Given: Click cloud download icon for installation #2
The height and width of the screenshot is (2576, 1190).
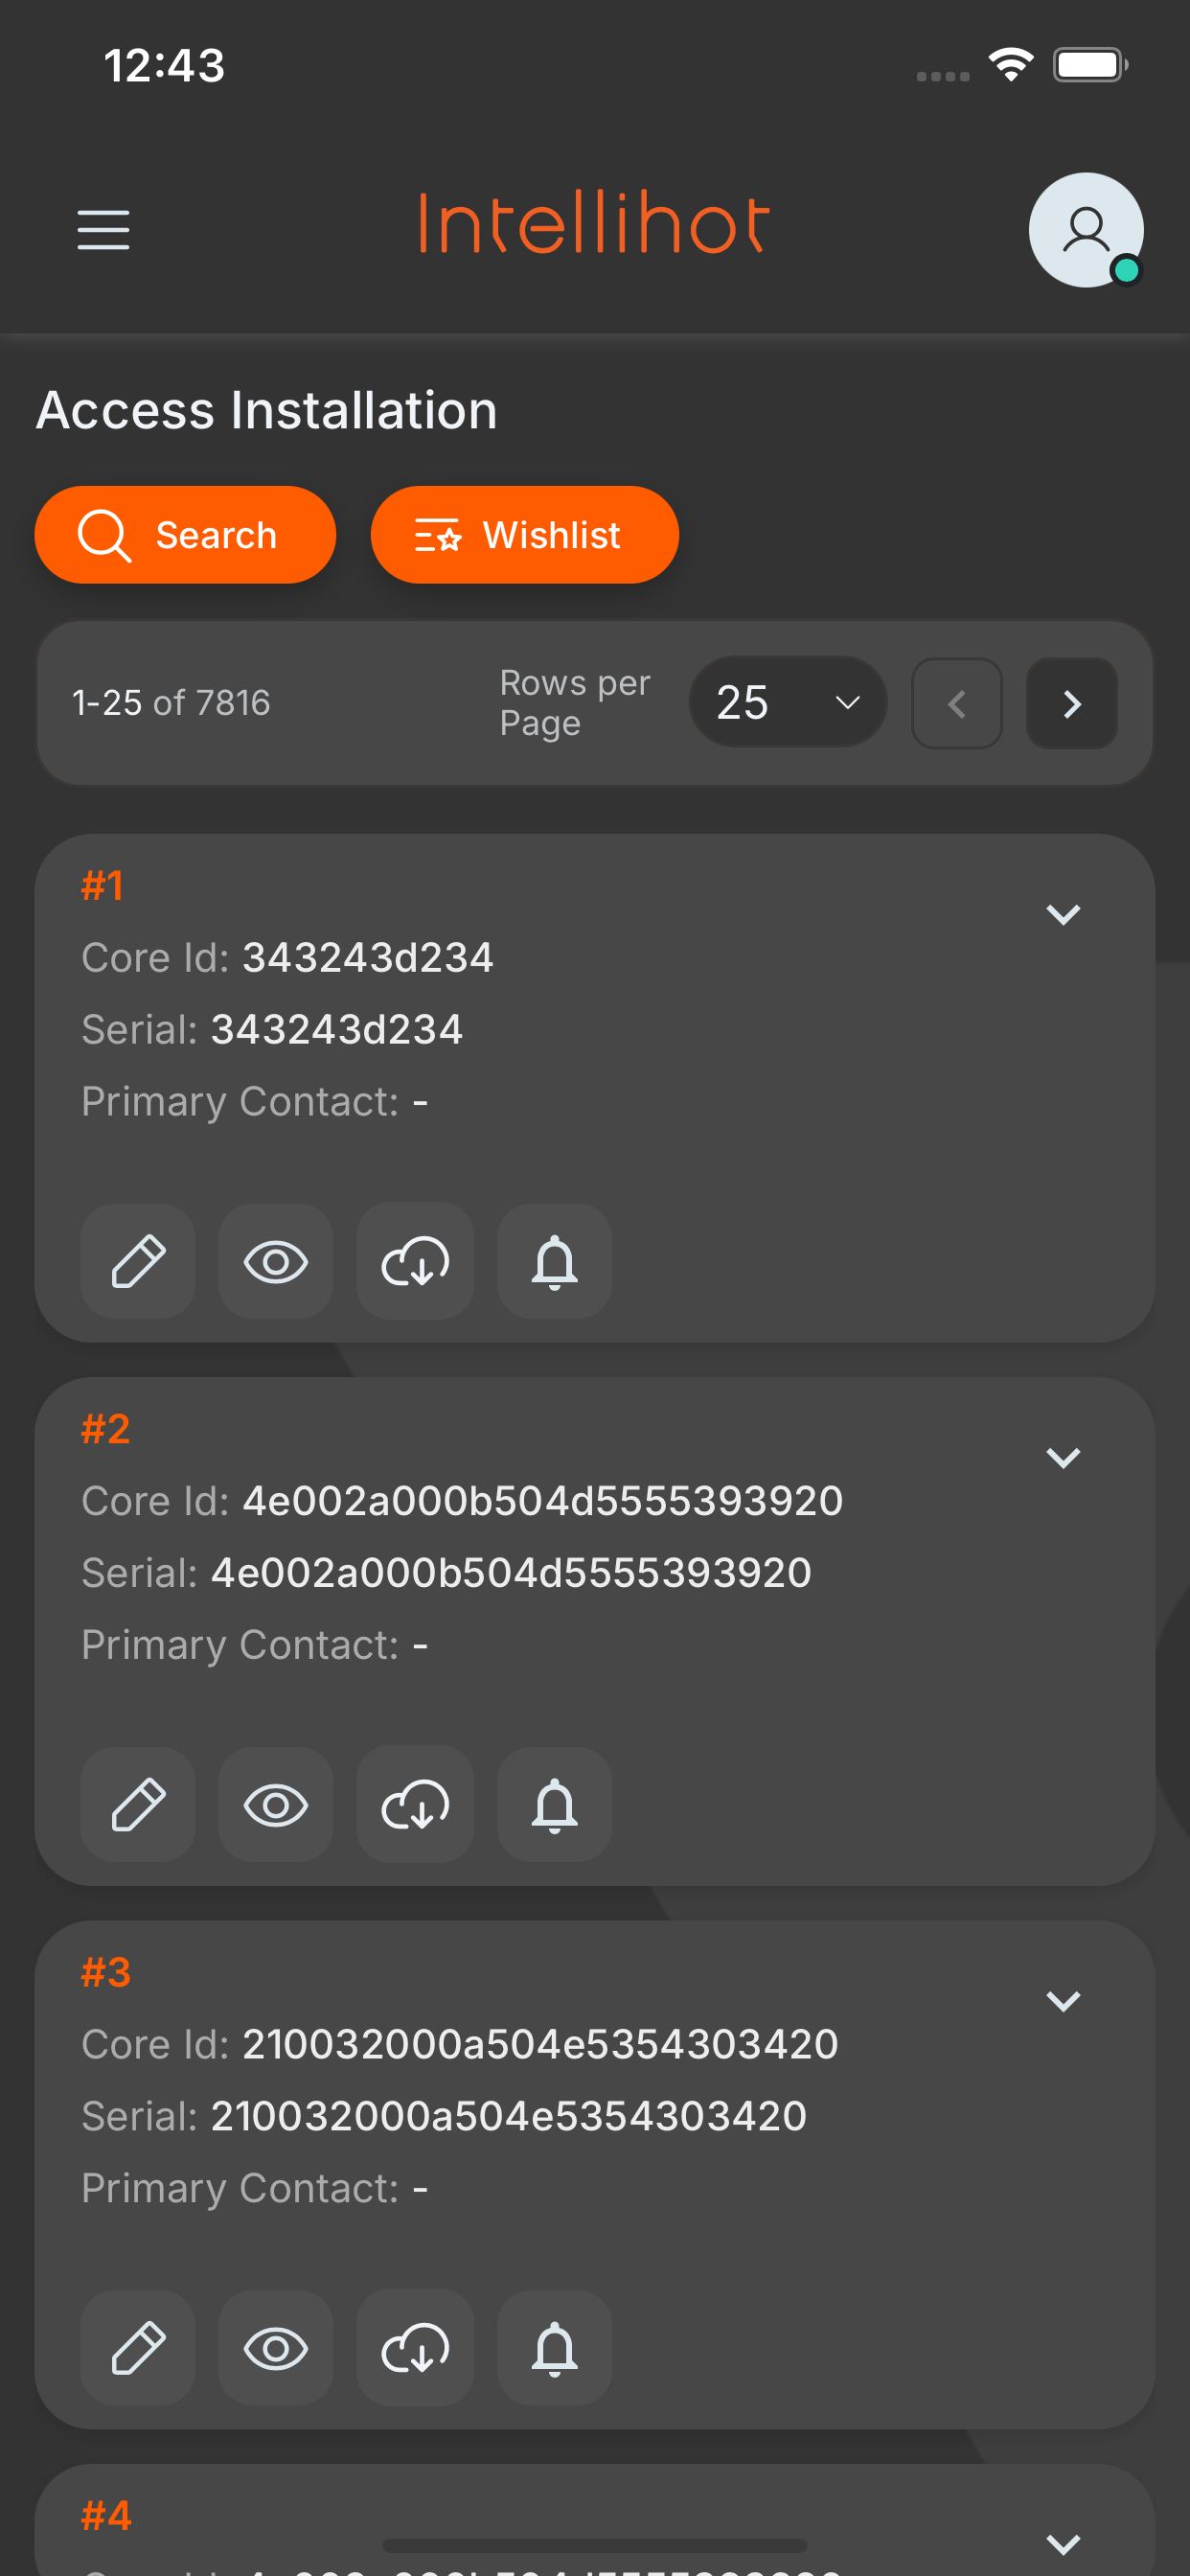Looking at the screenshot, I should tap(415, 1804).
